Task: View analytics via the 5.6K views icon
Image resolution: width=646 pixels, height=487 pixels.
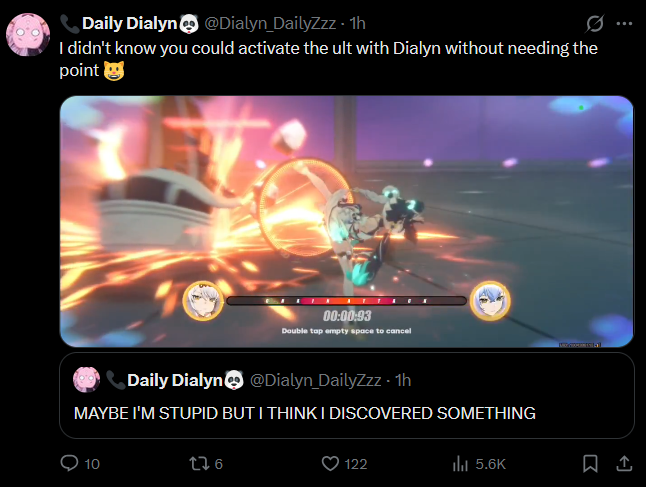Action: pyautogui.click(x=460, y=464)
